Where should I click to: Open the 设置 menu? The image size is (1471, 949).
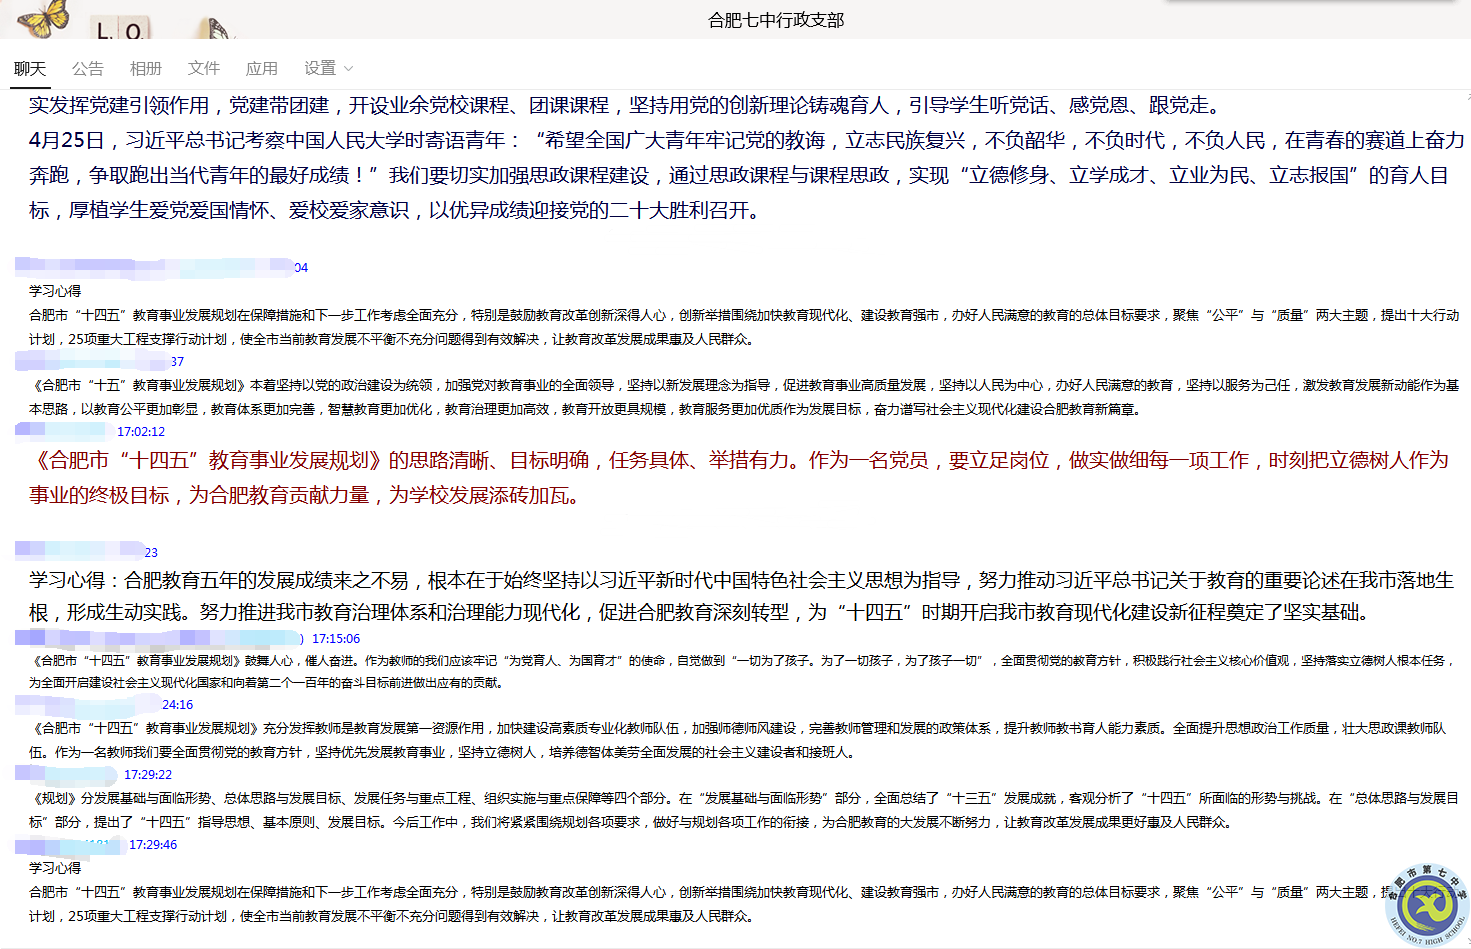[320, 68]
